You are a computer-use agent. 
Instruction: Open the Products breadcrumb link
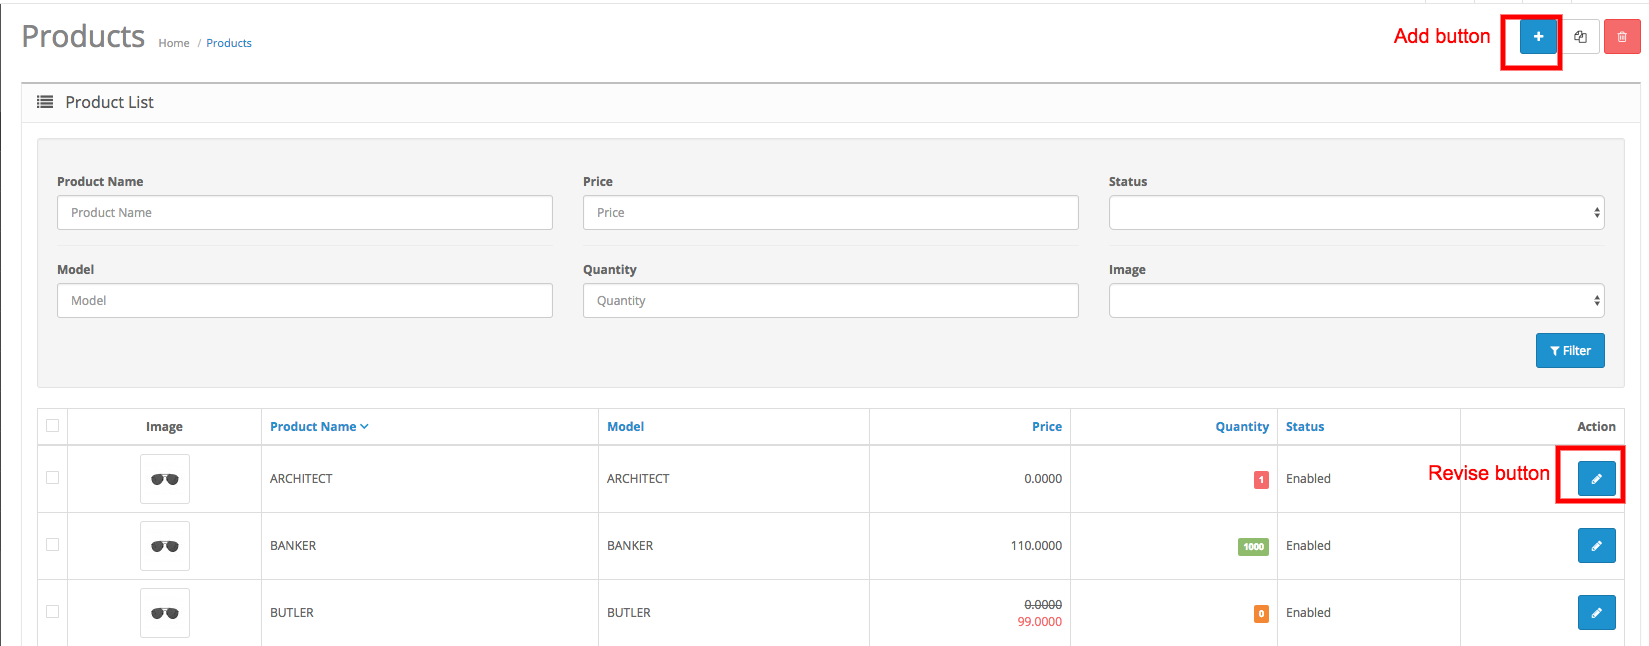229,43
